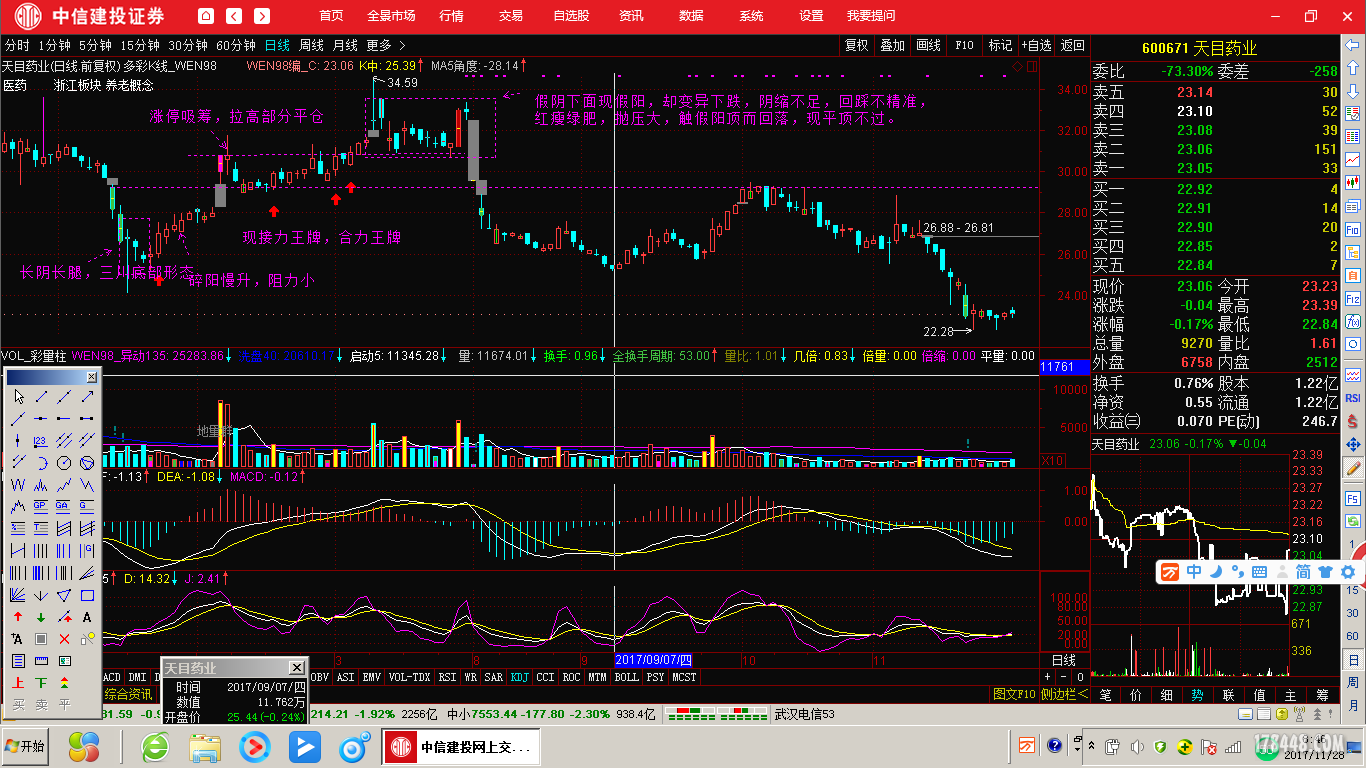Click the candlestick chart icon in right sidebar

[x=1353, y=181]
